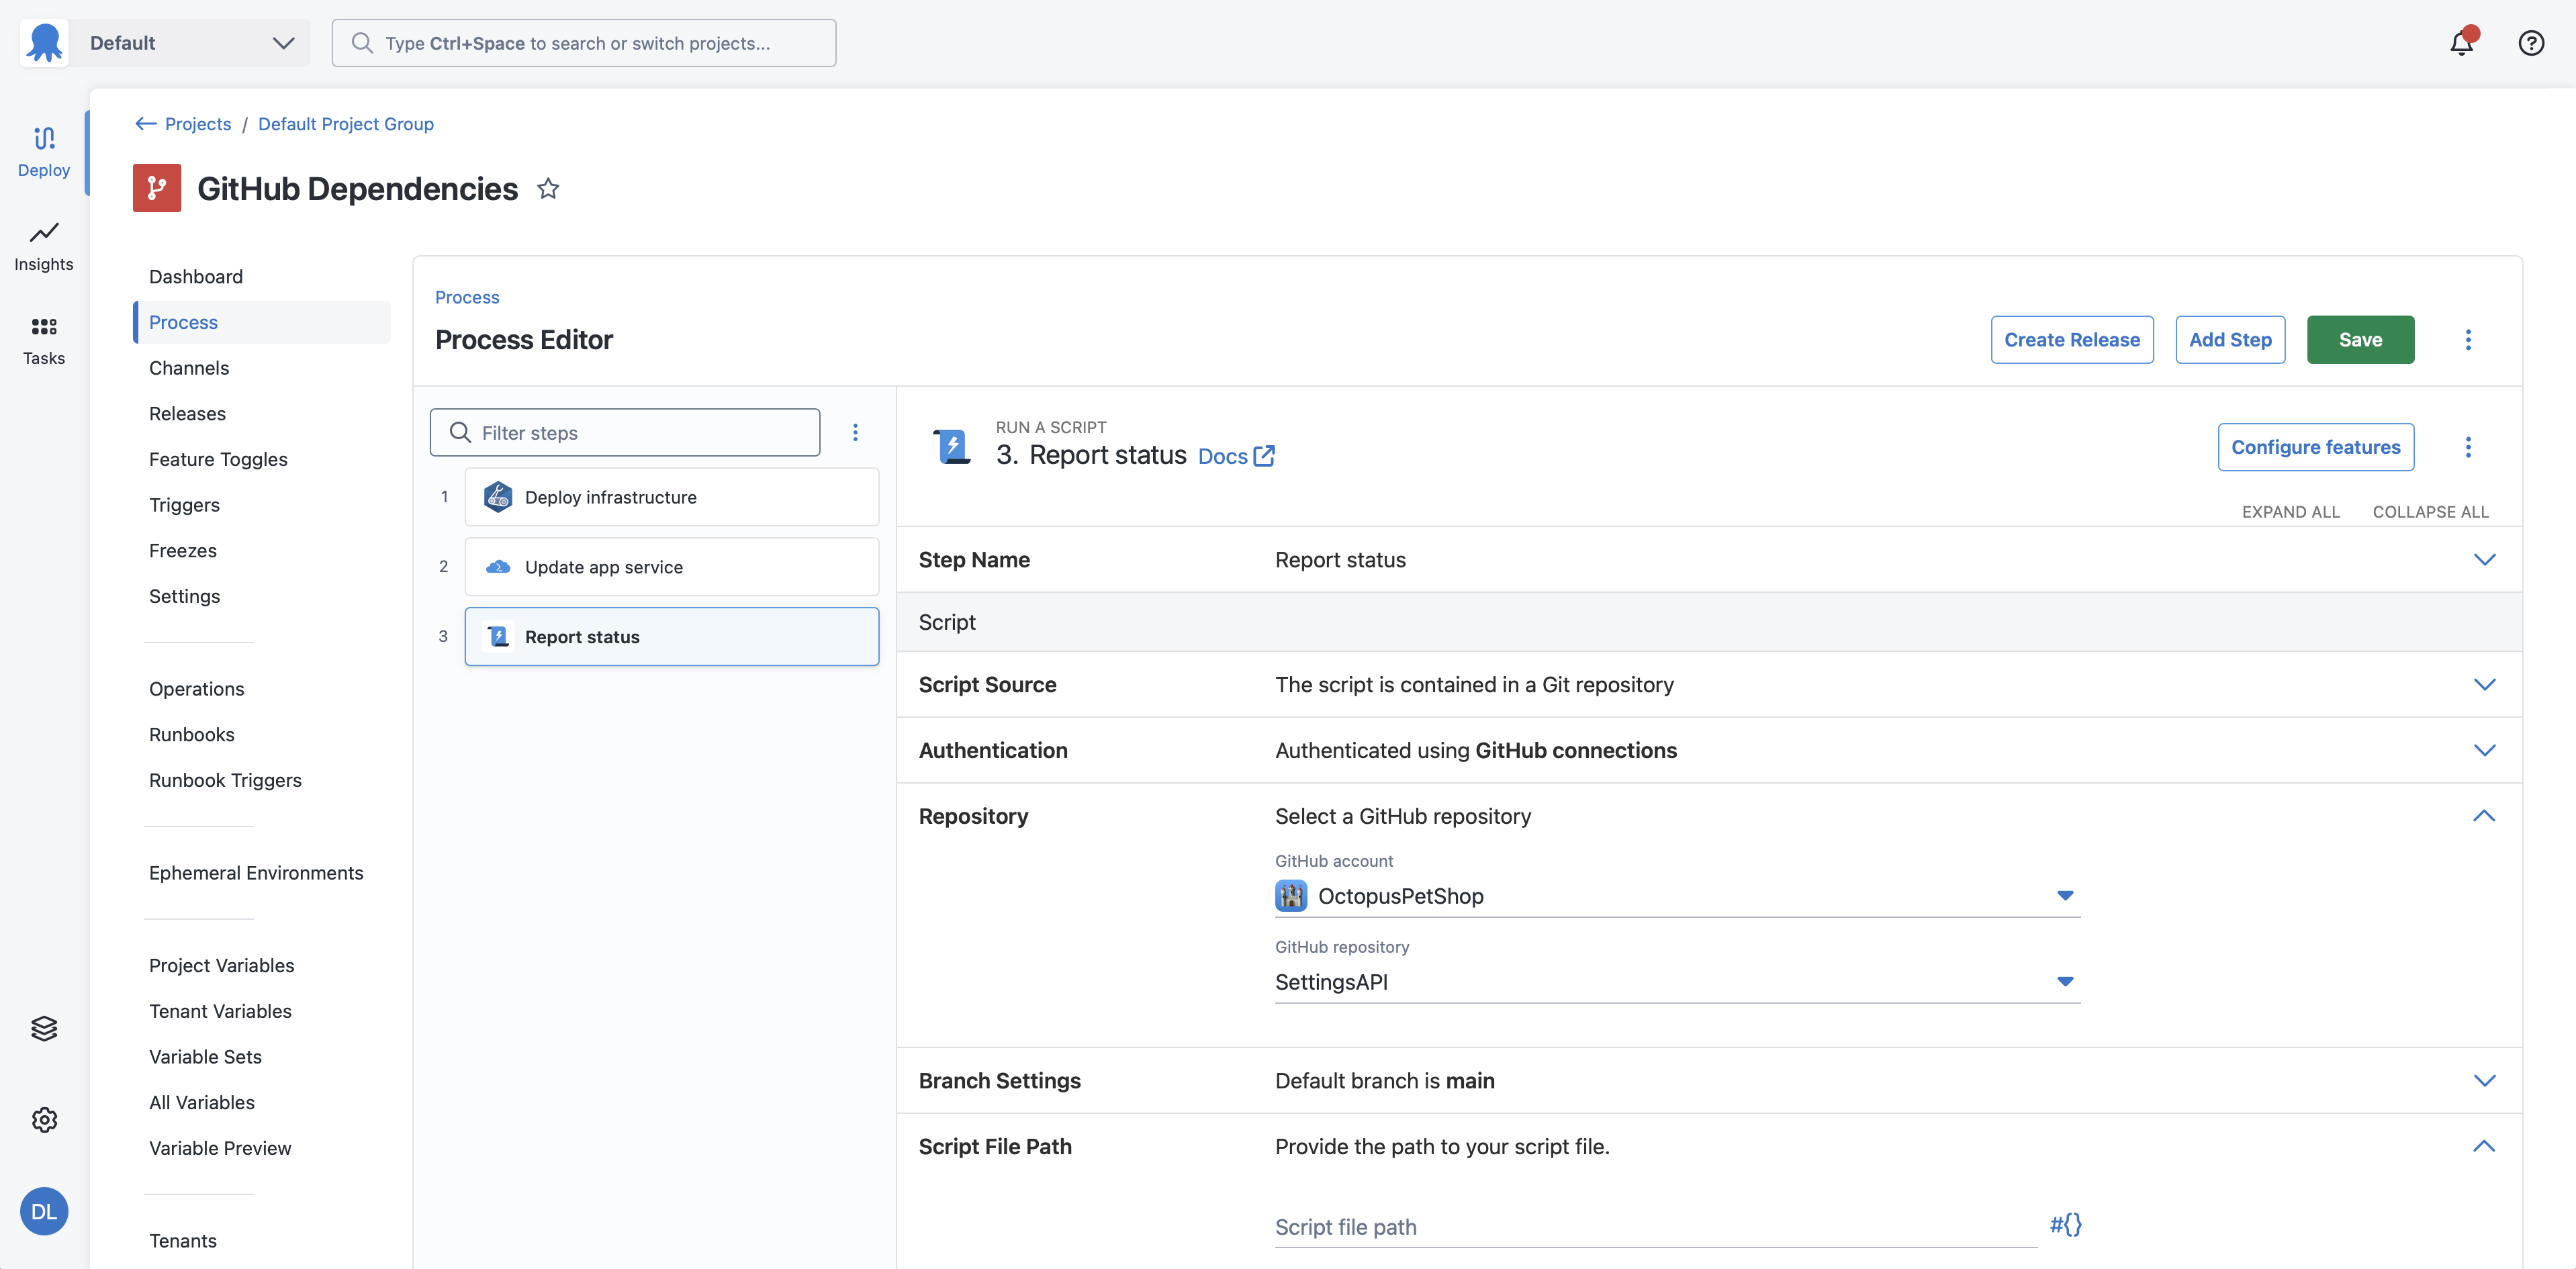Image resolution: width=2576 pixels, height=1269 pixels.
Task: Click the help question mark icon
Action: pos(2531,42)
